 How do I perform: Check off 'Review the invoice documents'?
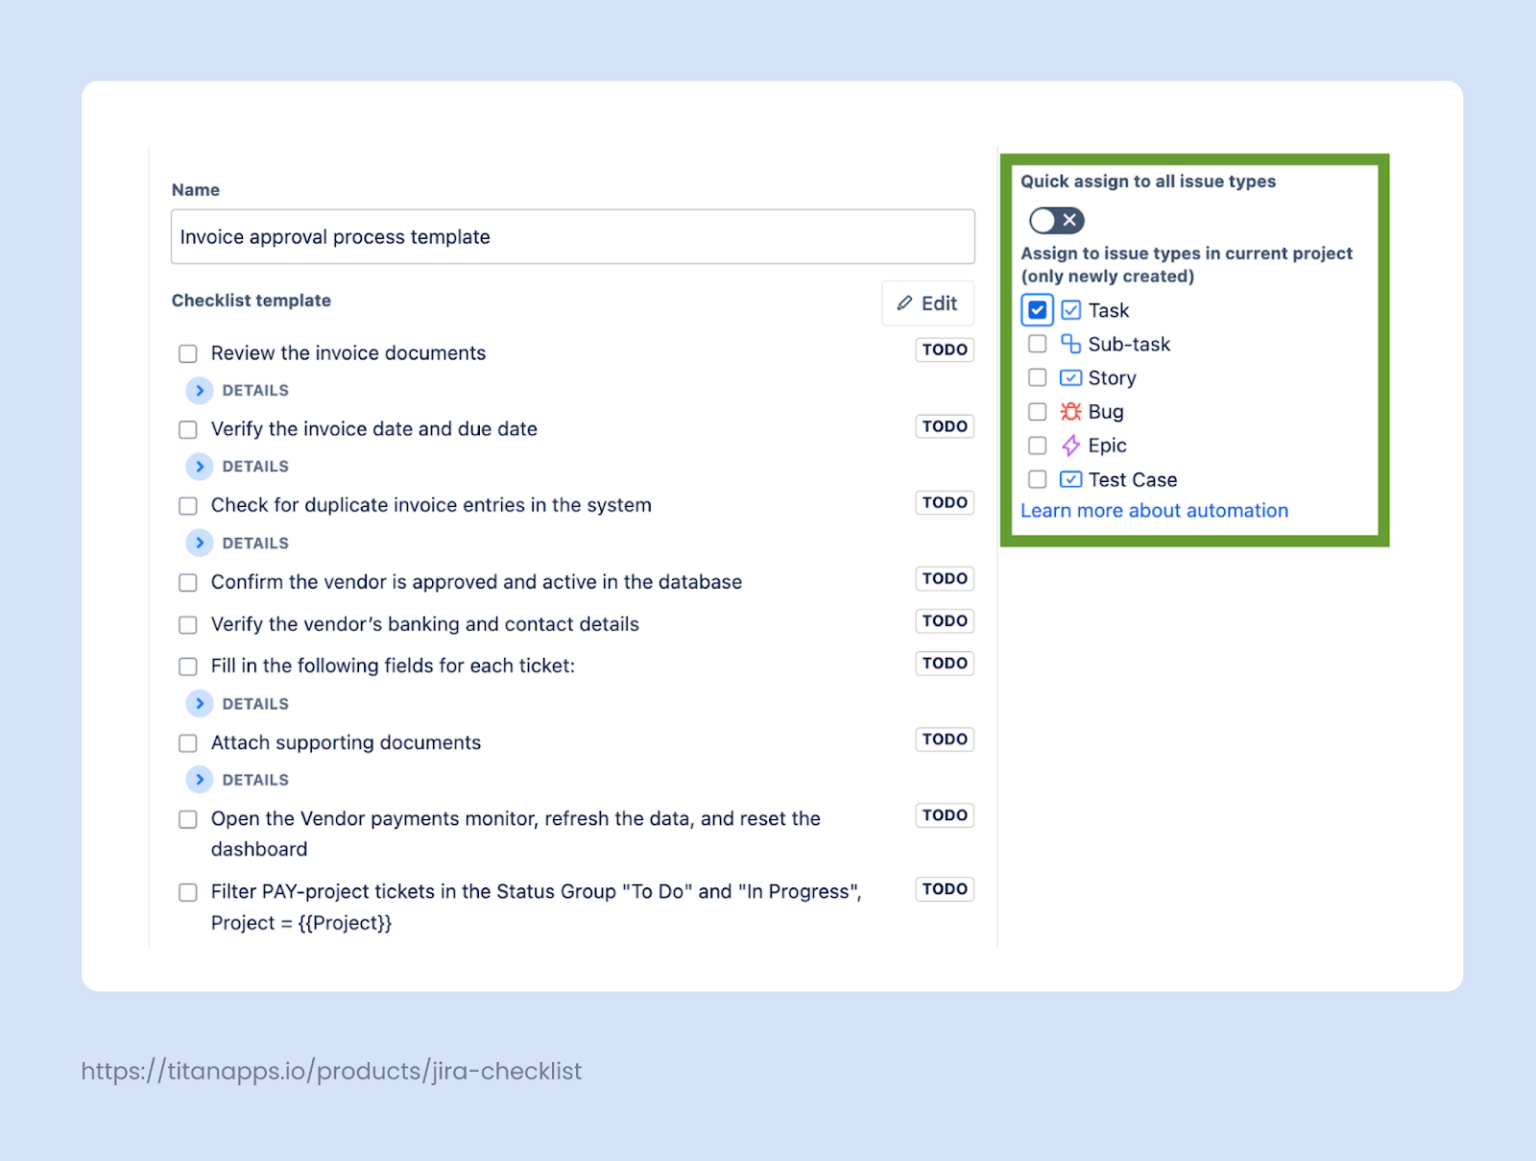188,354
